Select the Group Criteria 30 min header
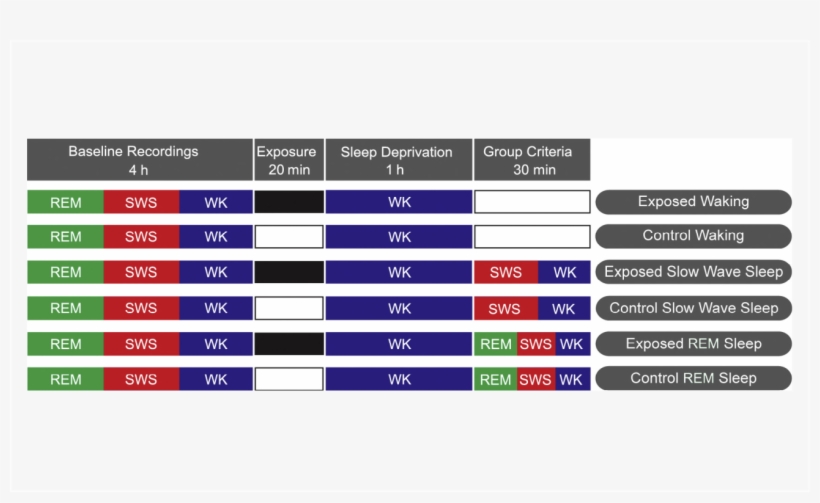 point(531,160)
